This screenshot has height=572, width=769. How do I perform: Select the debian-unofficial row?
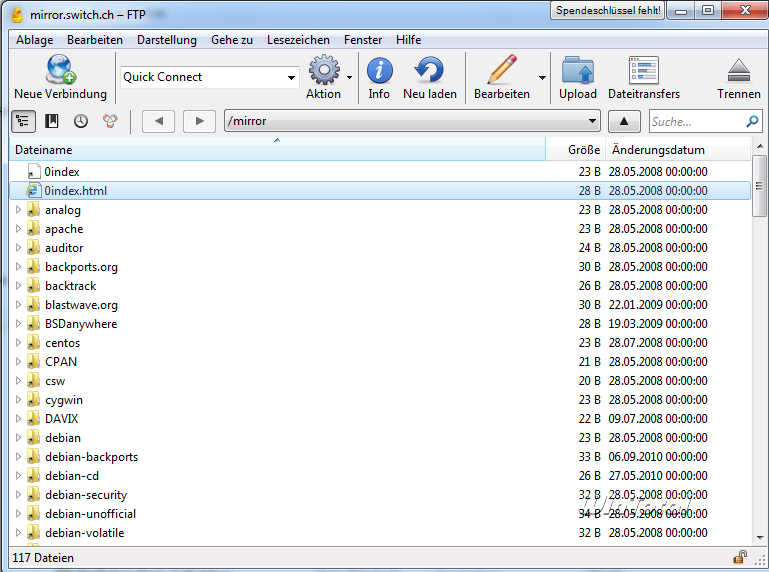tap(380, 514)
